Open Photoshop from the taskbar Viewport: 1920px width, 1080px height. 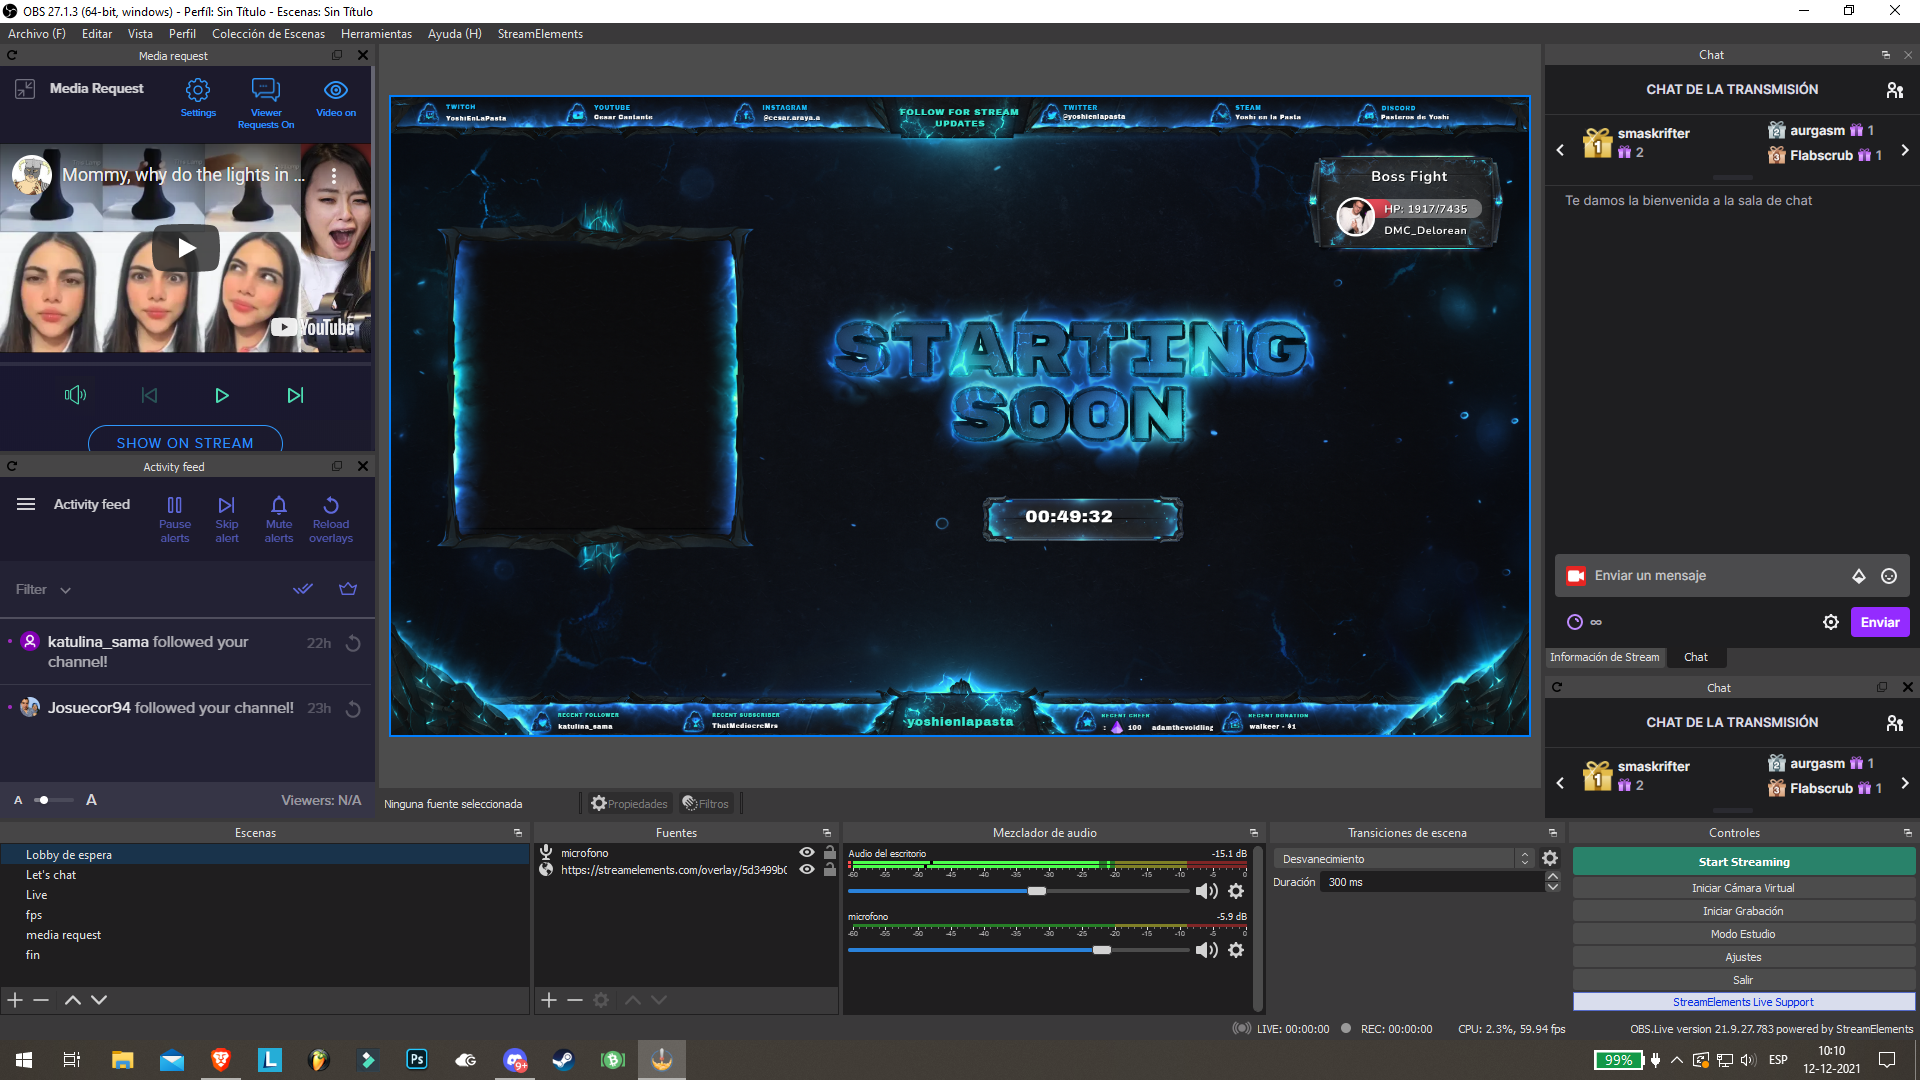point(417,1060)
